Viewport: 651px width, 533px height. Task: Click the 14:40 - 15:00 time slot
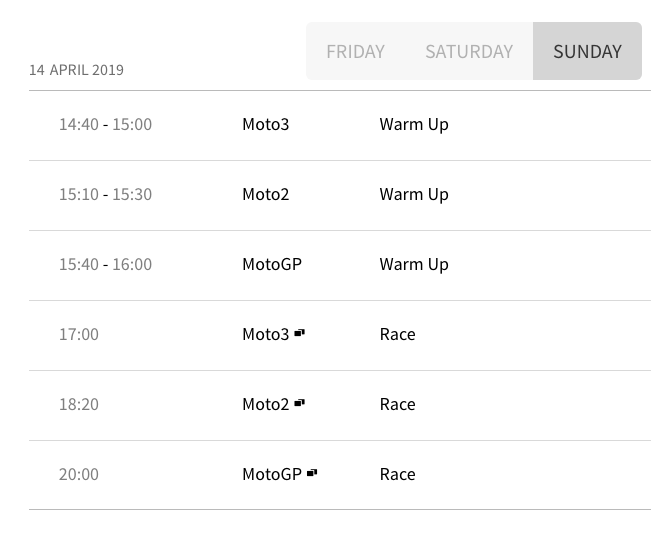click(105, 125)
